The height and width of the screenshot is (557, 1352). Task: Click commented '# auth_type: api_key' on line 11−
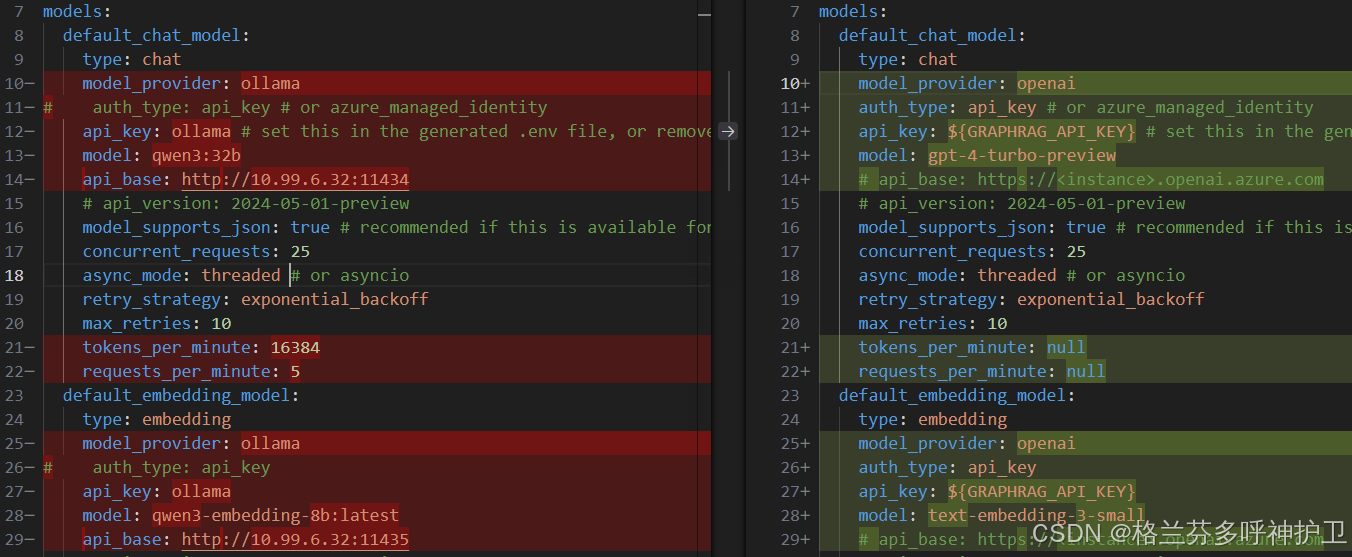click(x=157, y=107)
